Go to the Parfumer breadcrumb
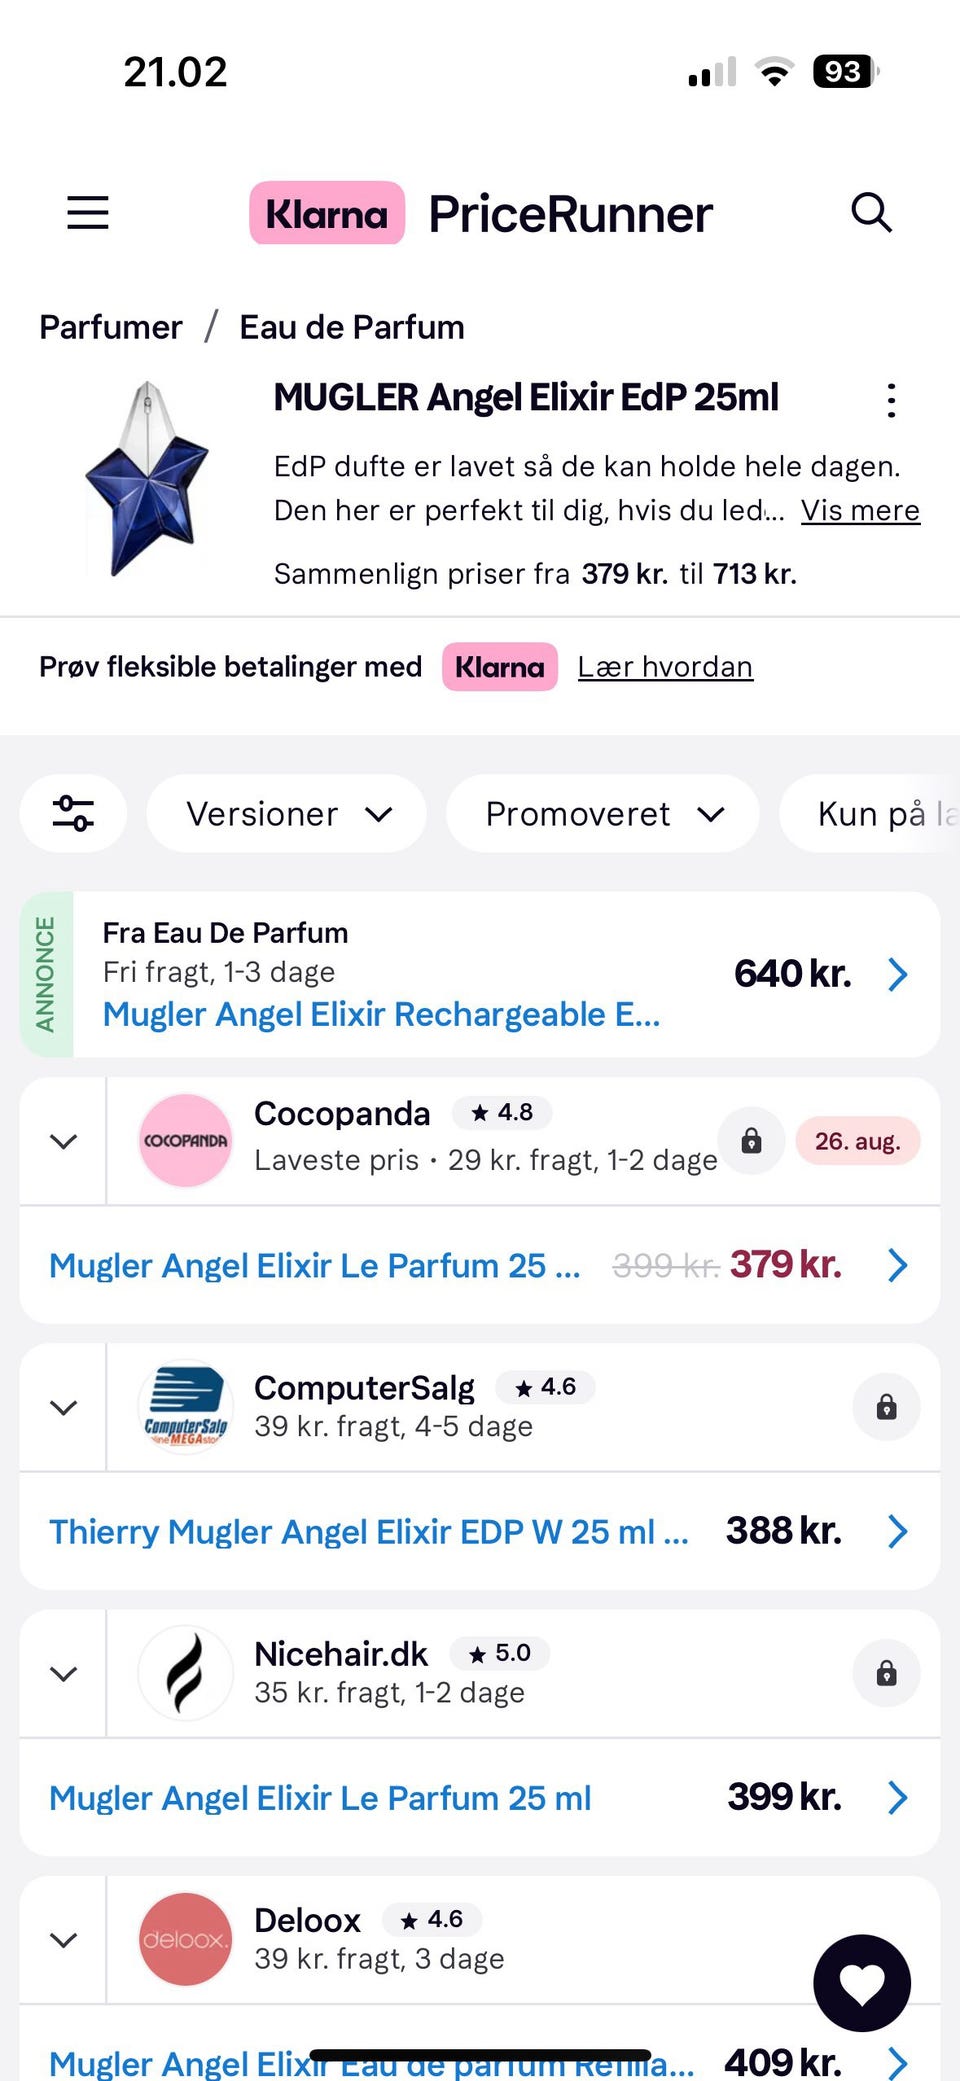Viewport: 960px width, 2081px height. coord(111,327)
